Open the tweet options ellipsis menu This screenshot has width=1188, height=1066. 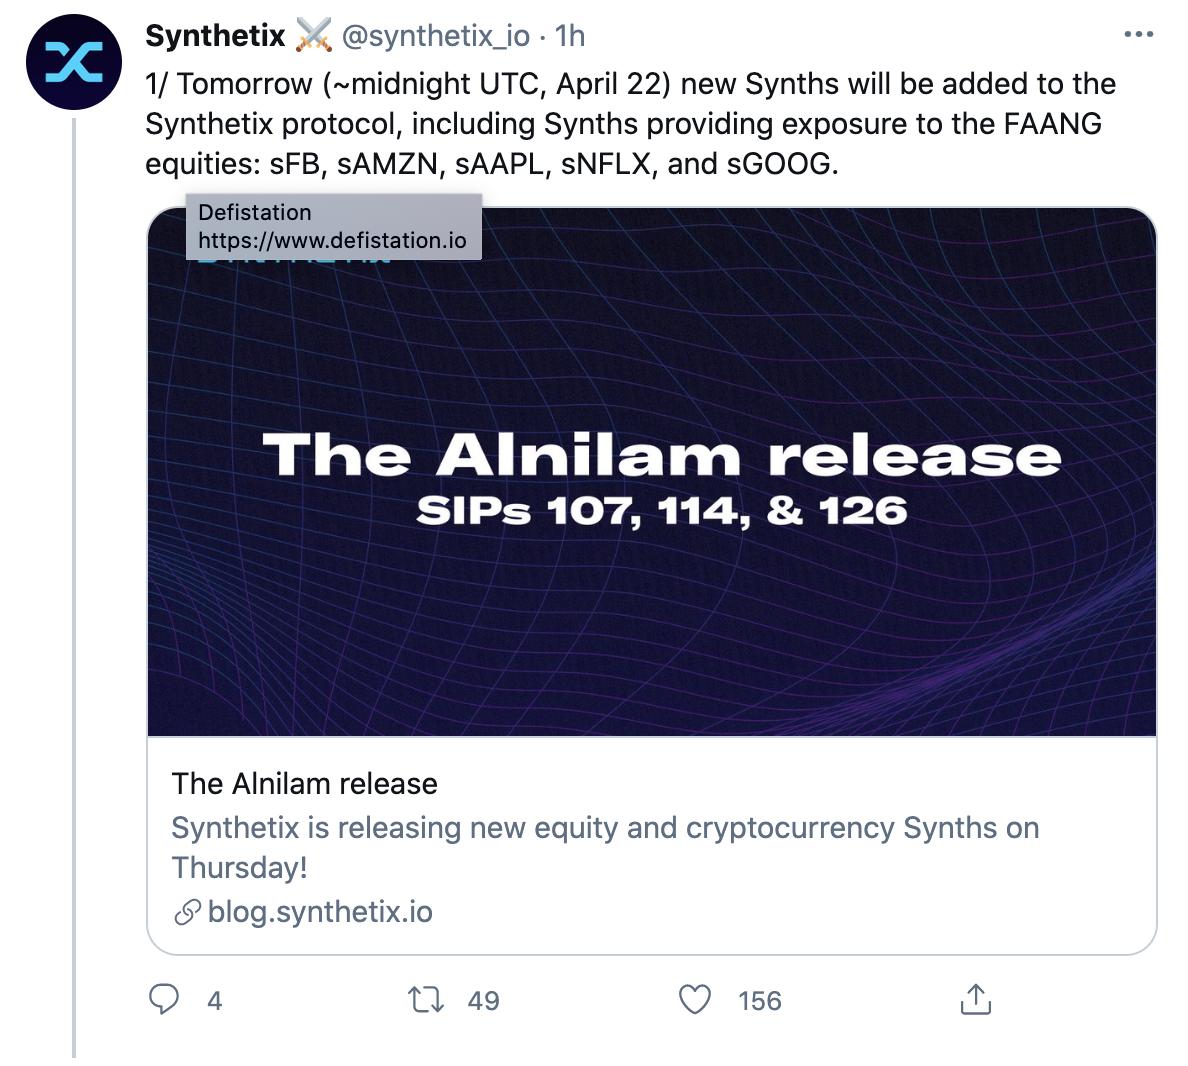(x=1137, y=33)
